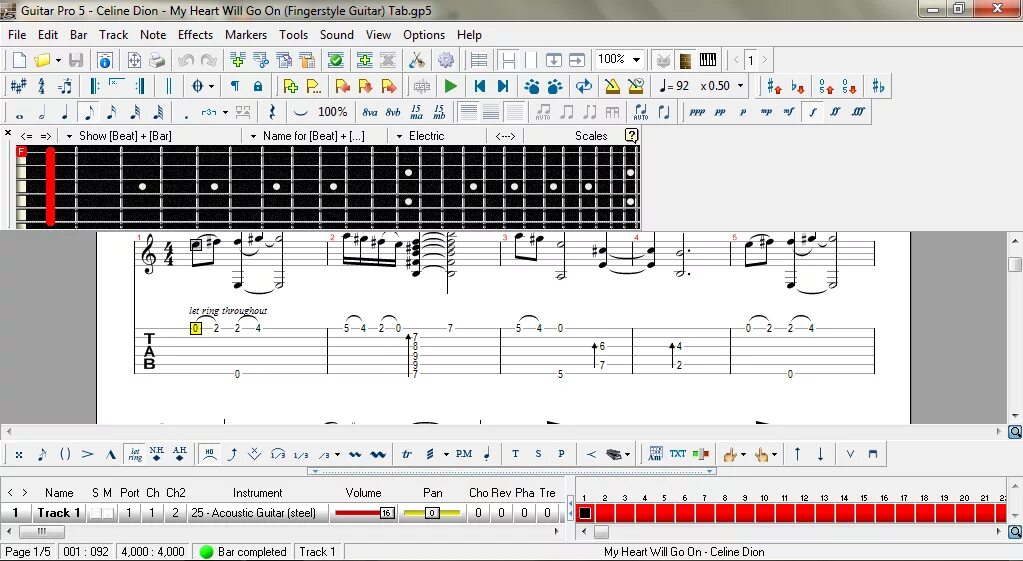Image resolution: width=1023 pixels, height=561 pixels.
Task: Toggle the fretboard panel icon
Action: coord(685,61)
